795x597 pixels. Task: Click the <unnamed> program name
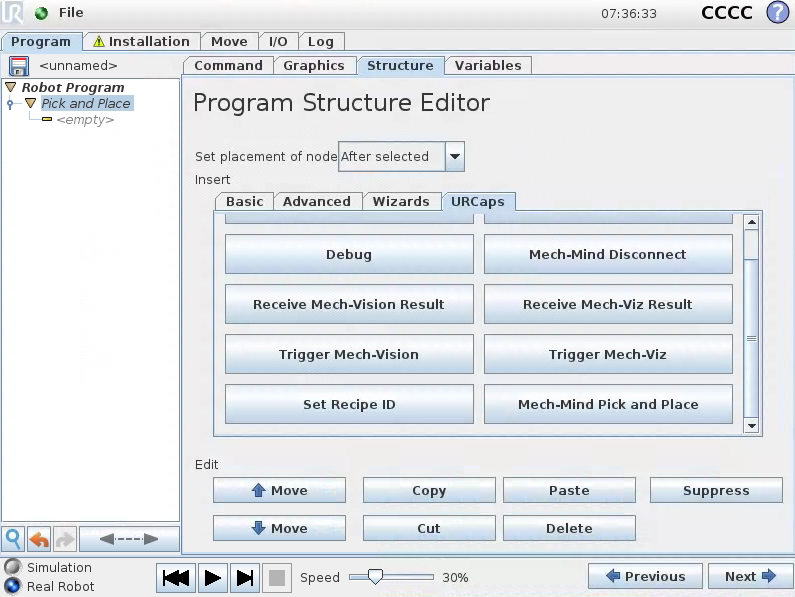click(79, 65)
